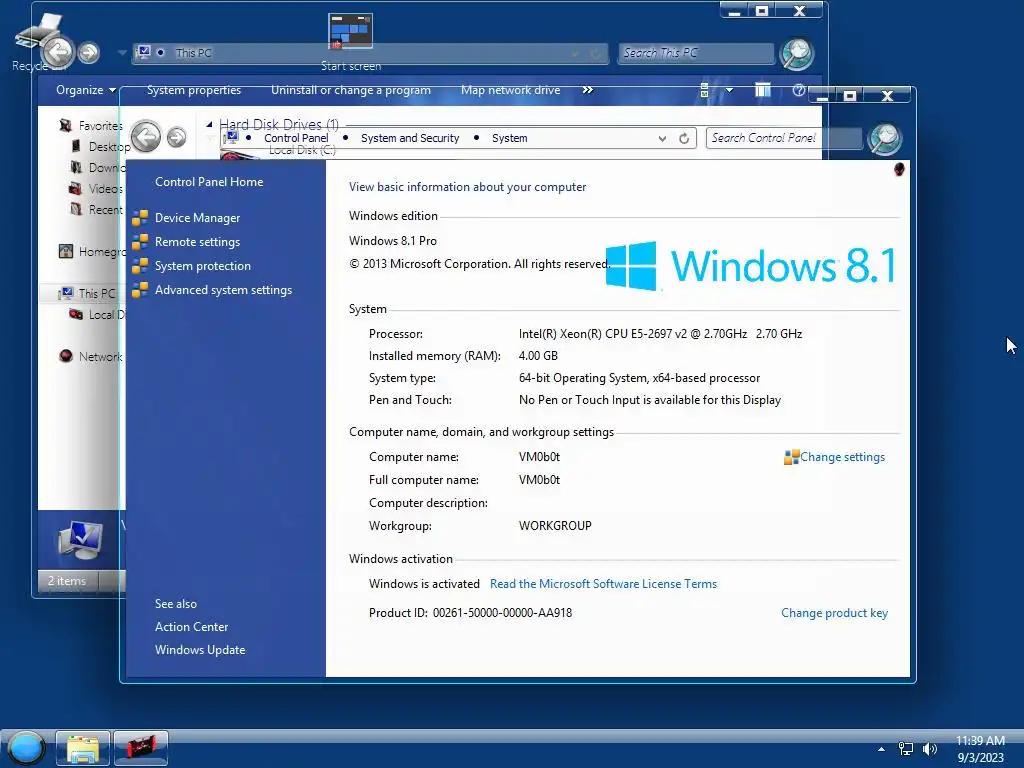The width and height of the screenshot is (1024, 768).
Task: Click Back arrow in This PC window
Action: coord(58,51)
